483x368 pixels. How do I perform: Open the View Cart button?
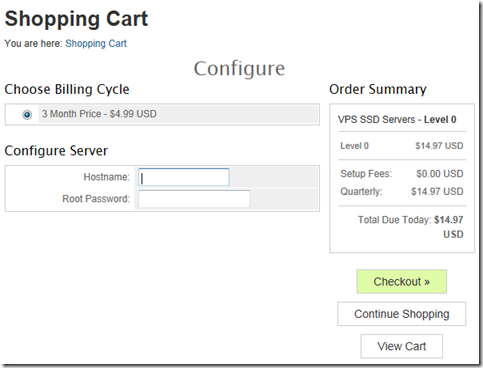click(x=402, y=346)
